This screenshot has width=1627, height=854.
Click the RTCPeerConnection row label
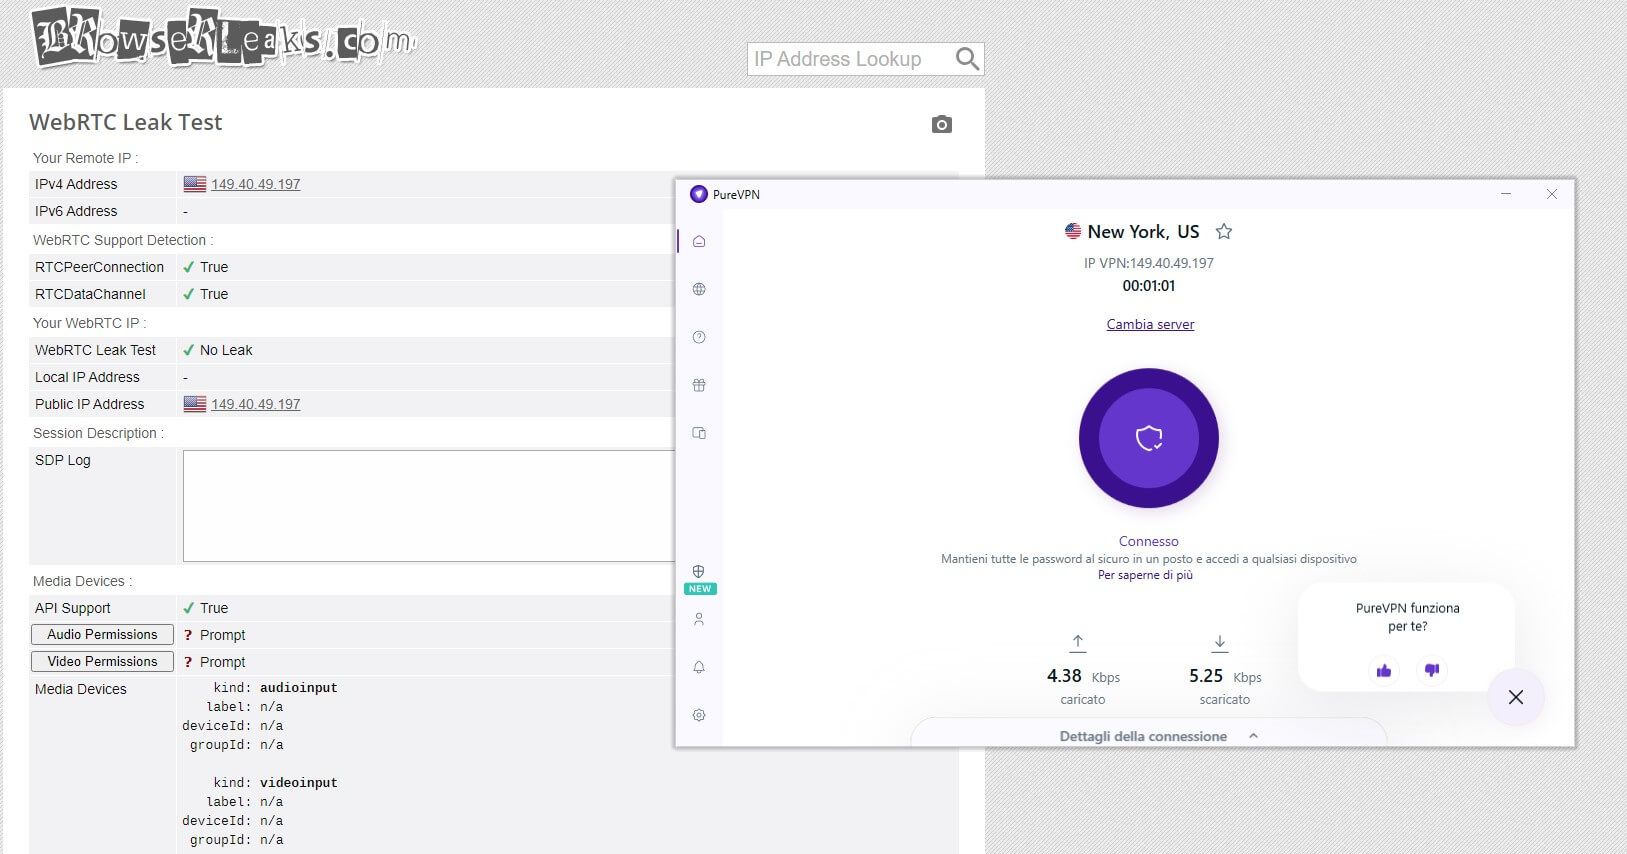99,267
